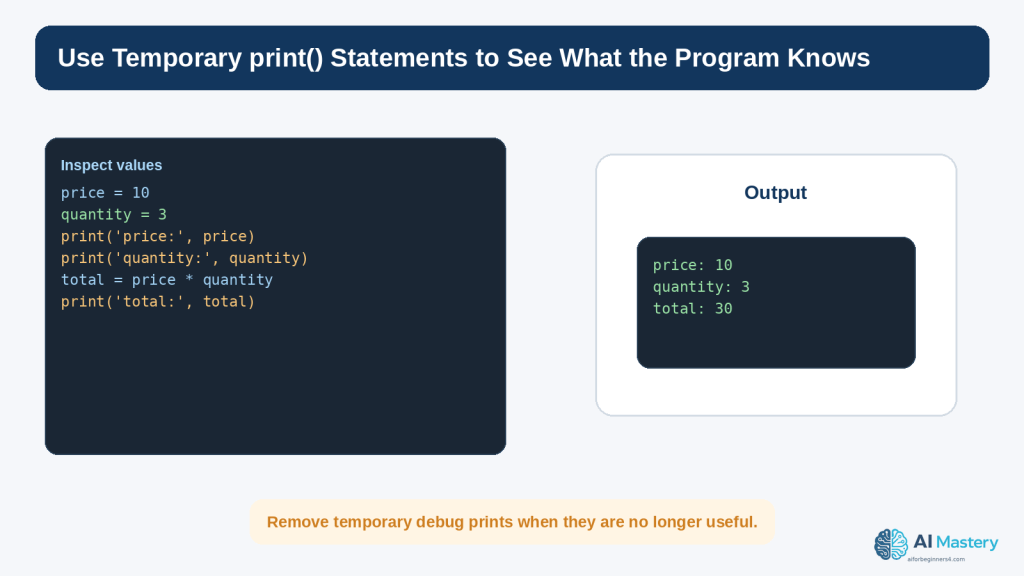Image resolution: width=1024 pixels, height=576 pixels.
Task: Click the 'total = price * quantity' line
Action: point(167,280)
